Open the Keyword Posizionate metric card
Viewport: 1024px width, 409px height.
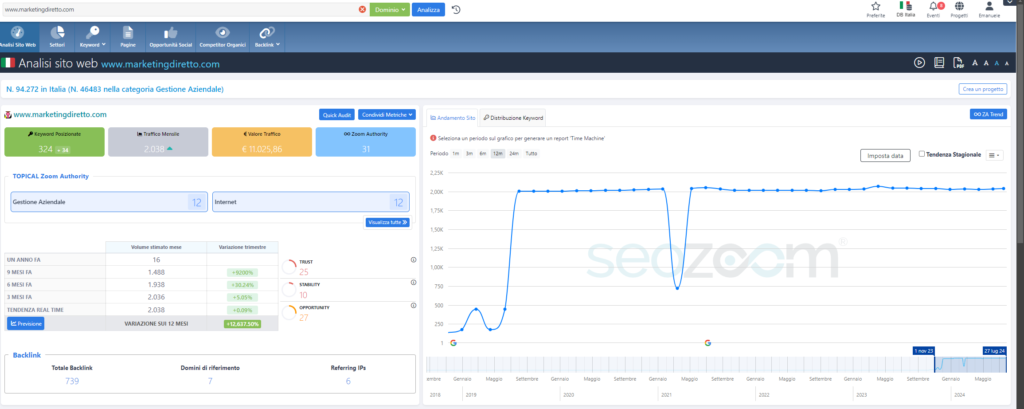click(54, 142)
